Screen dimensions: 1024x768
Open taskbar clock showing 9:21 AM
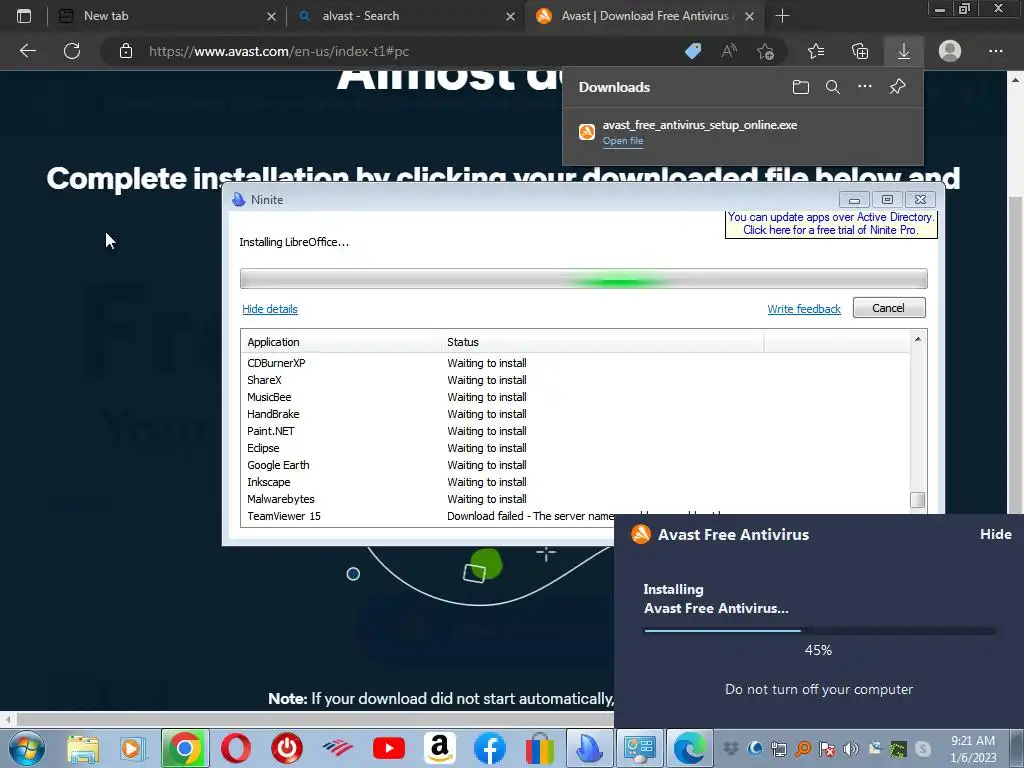pyautogui.click(x=973, y=749)
